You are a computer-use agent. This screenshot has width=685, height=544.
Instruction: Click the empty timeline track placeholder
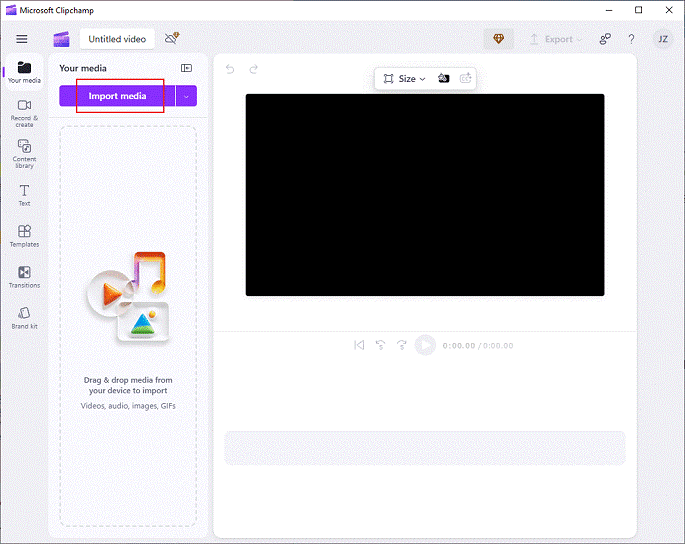pyautogui.click(x=425, y=448)
